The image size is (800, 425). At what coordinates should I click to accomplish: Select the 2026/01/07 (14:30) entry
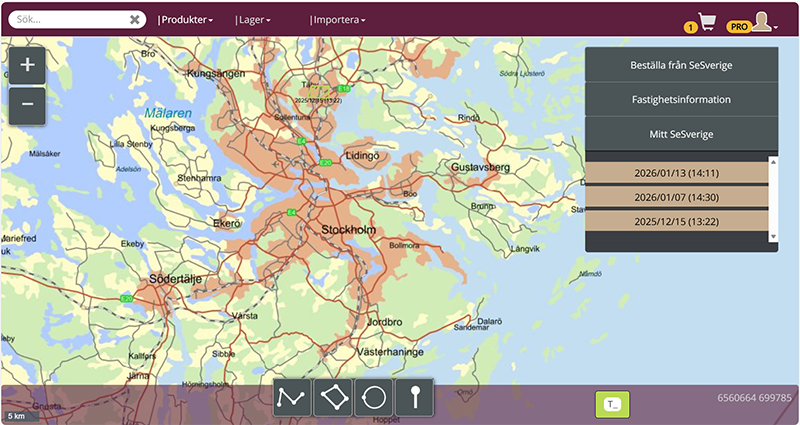pos(676,197)
